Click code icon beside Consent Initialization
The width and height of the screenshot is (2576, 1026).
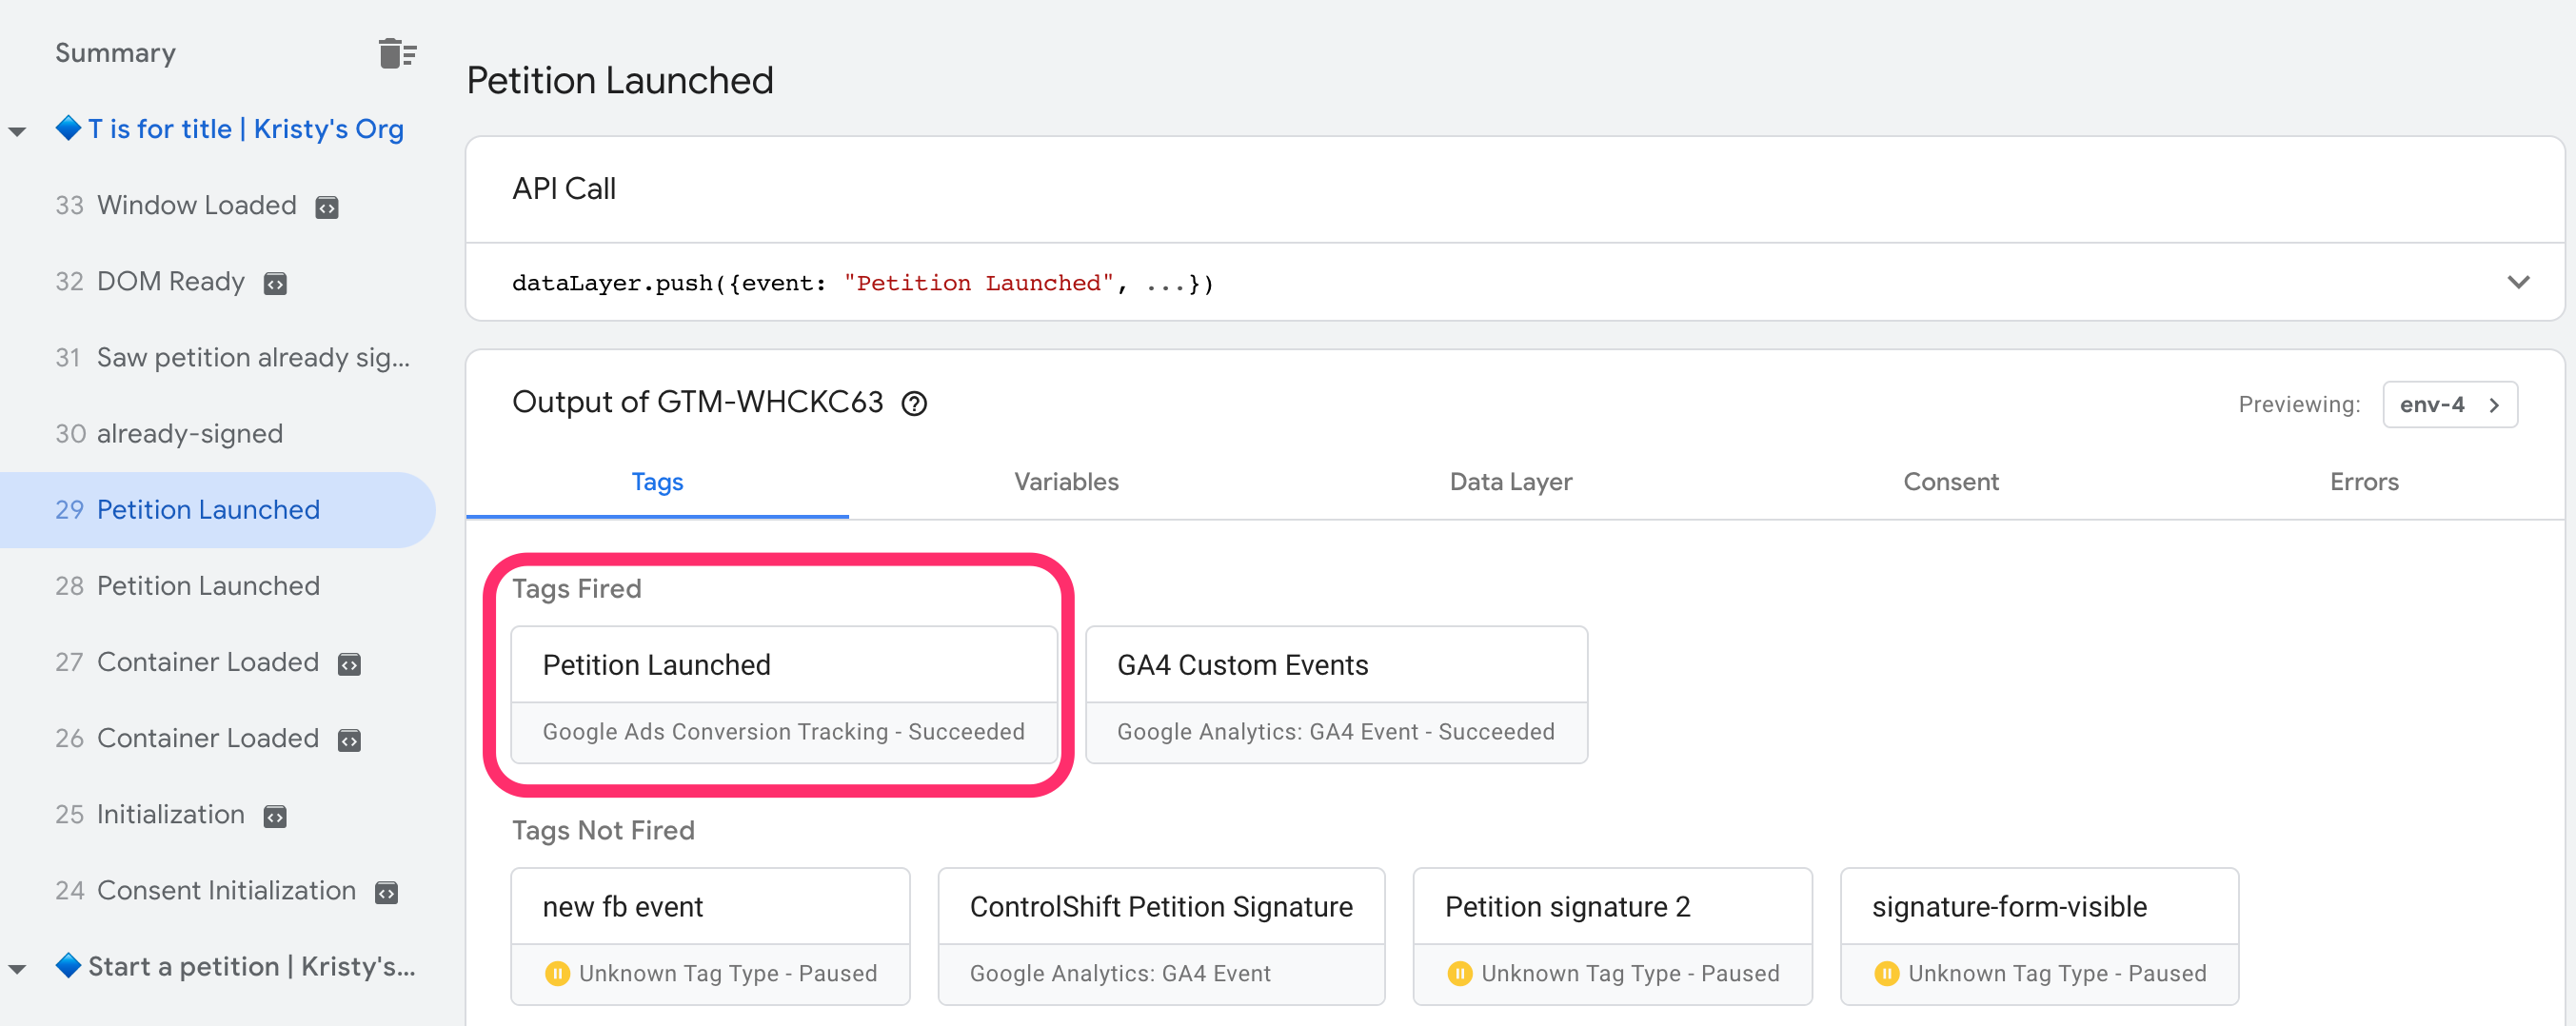(x=386, y=893)
